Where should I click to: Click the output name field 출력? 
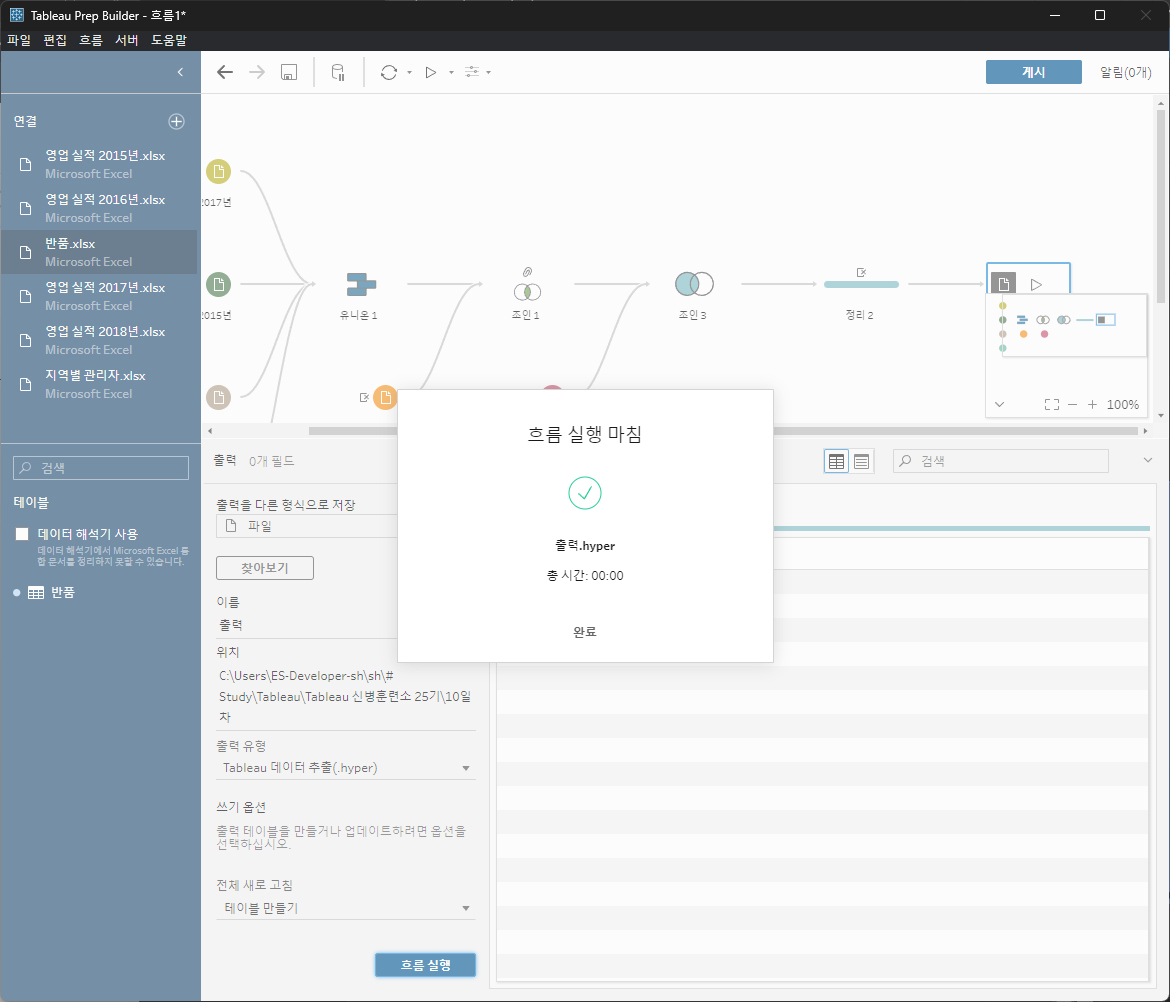click(x=307, y=625)
